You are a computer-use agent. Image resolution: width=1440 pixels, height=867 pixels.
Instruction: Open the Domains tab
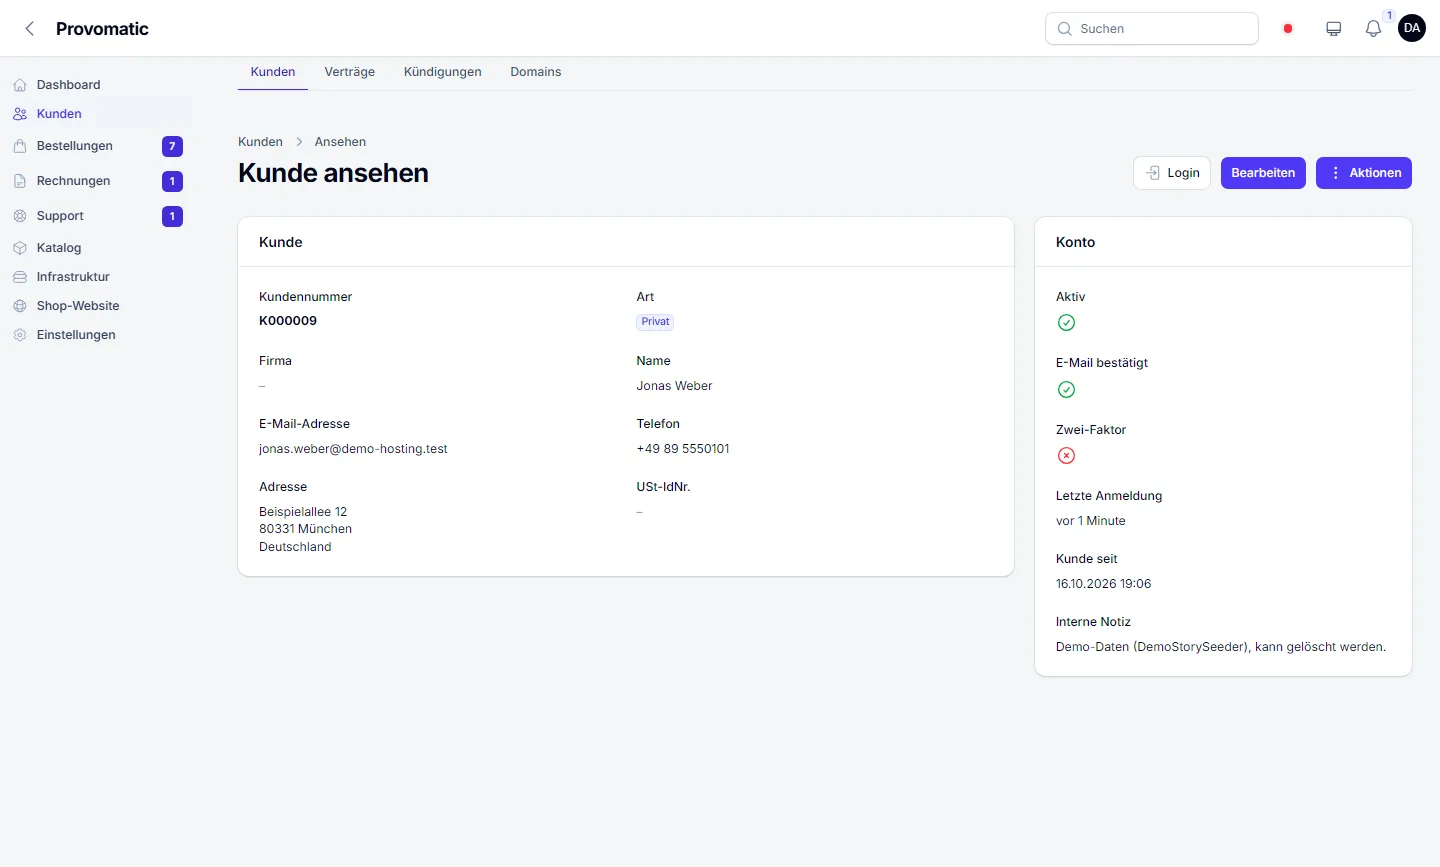coord(536,72)
